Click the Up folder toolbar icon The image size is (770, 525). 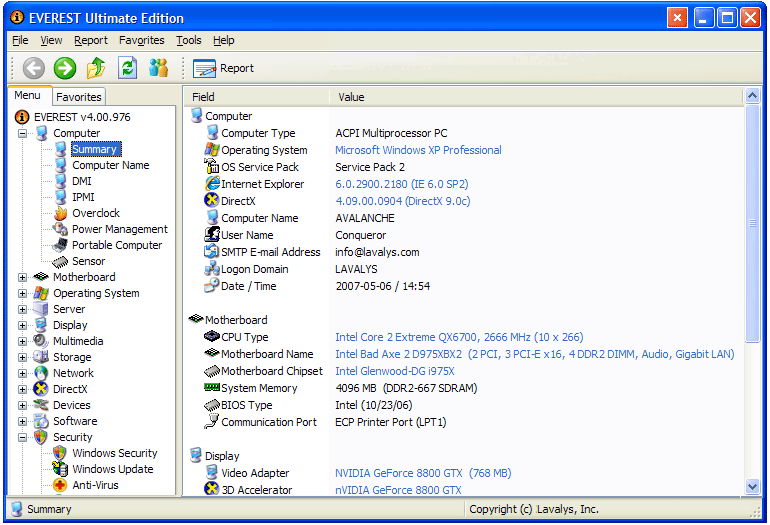[x=96, y=68]
